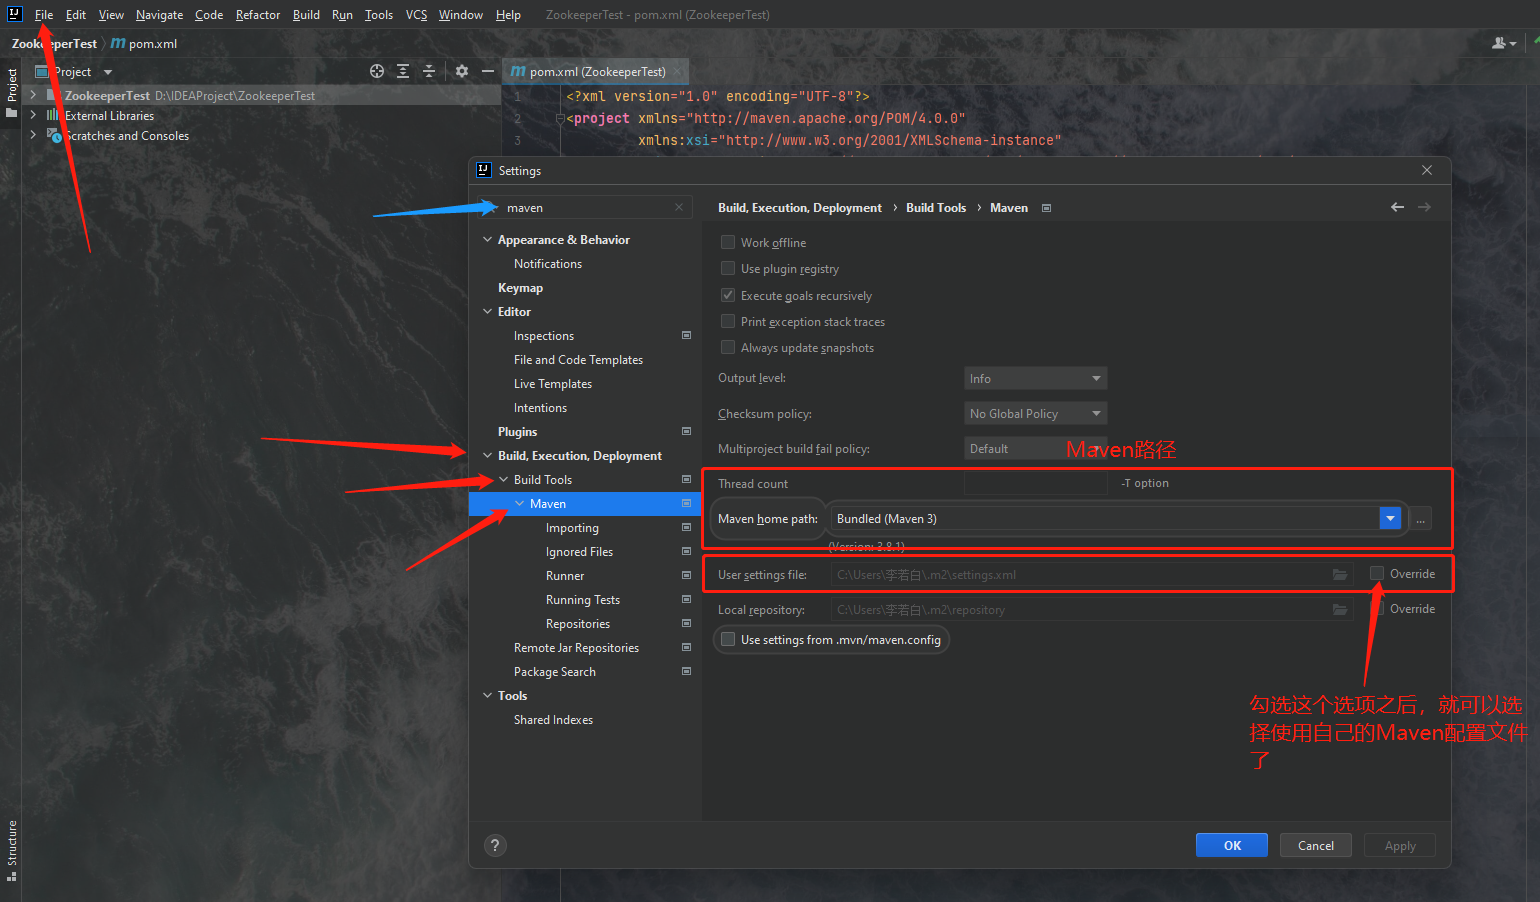Open the Navigate menu

(x=159, y=15)
